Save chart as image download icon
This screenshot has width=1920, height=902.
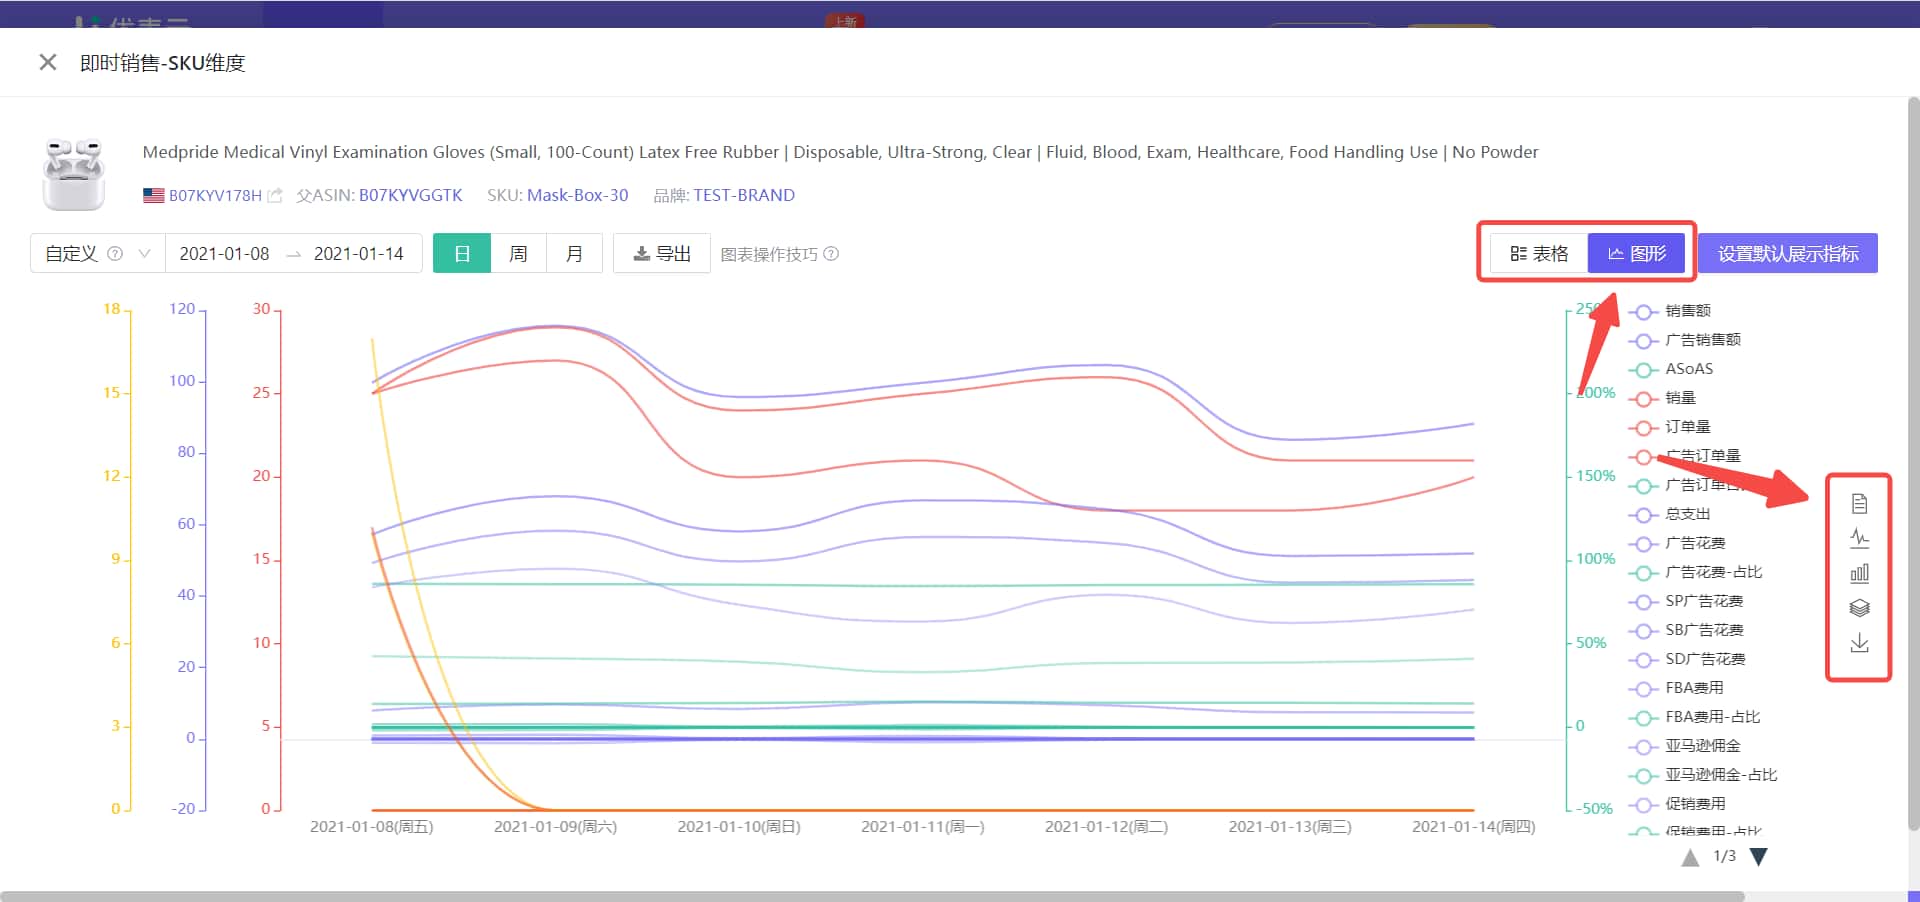(x=1859, y=643)
